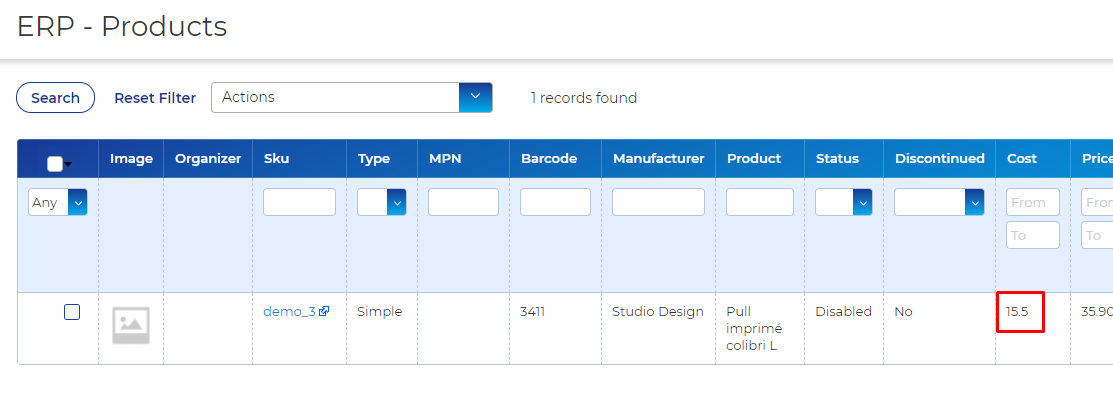The height and width of the screenshot is (411, 1113).
Task: Click the Manufacturer filter input
Action: [658, 202]
